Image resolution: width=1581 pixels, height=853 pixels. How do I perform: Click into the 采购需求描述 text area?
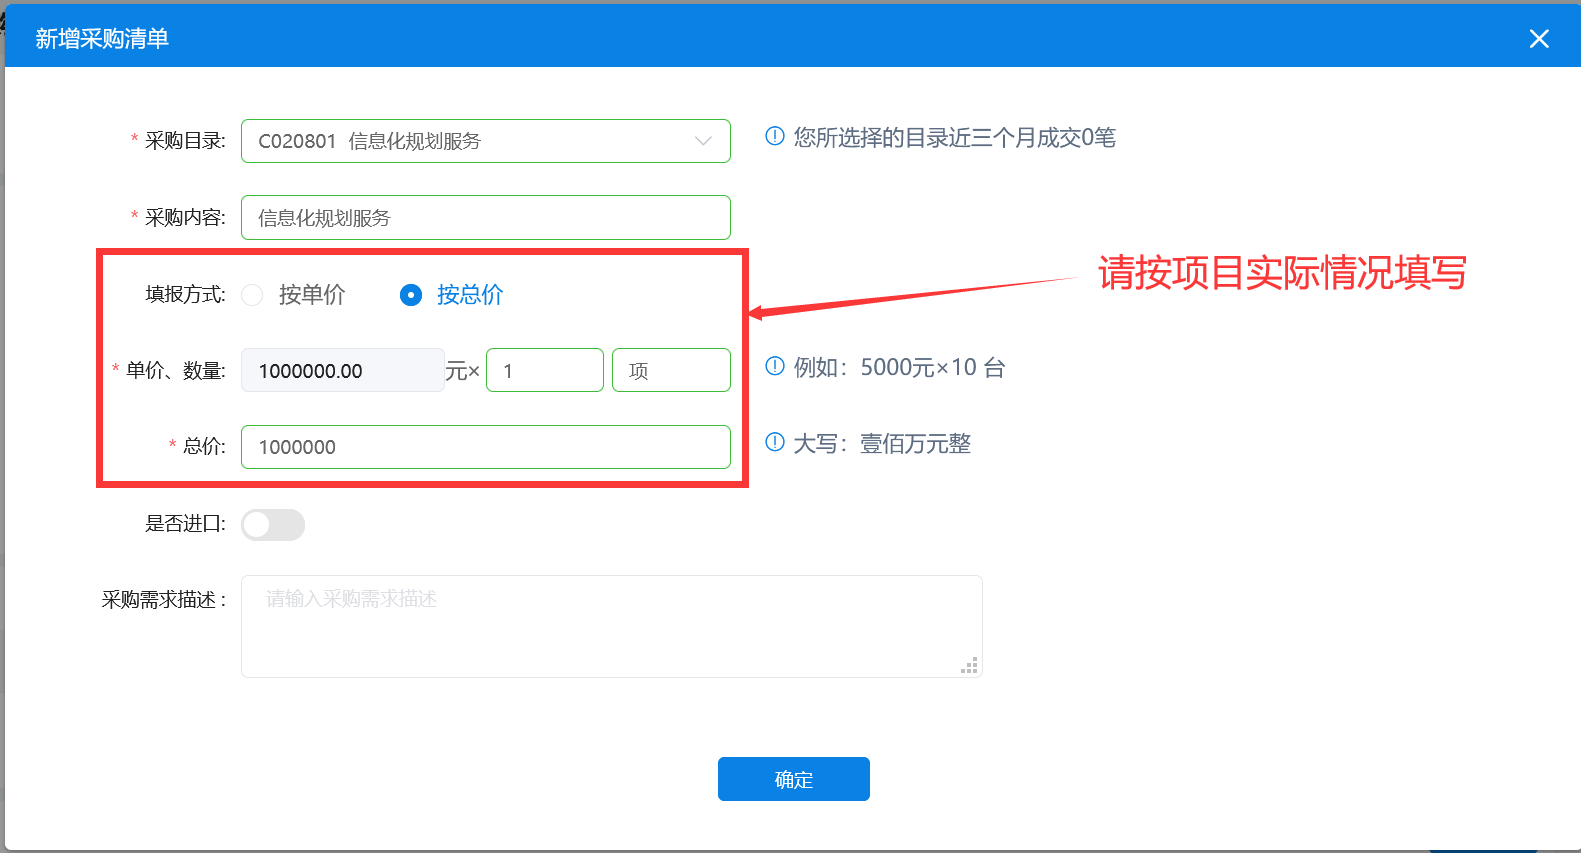610,626
